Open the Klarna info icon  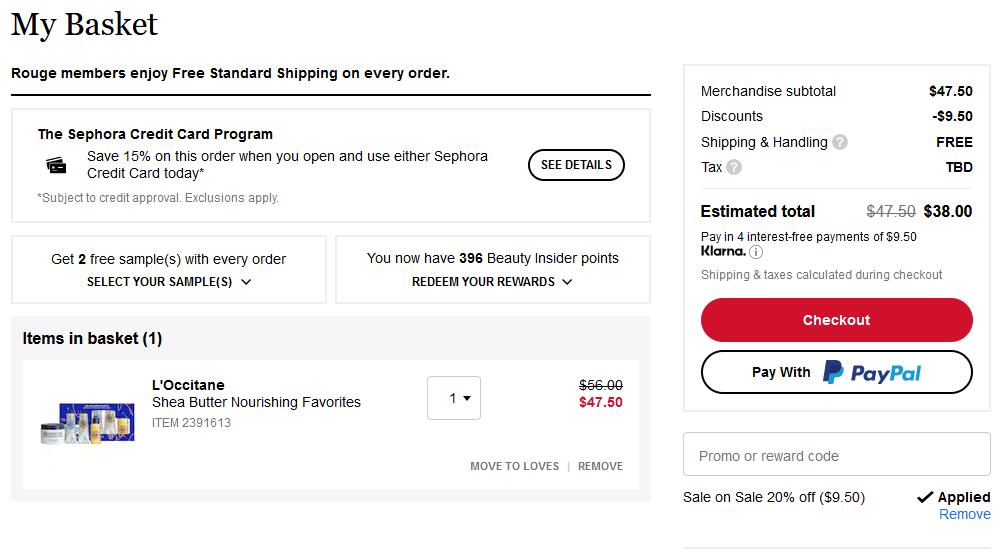[756, 252]
